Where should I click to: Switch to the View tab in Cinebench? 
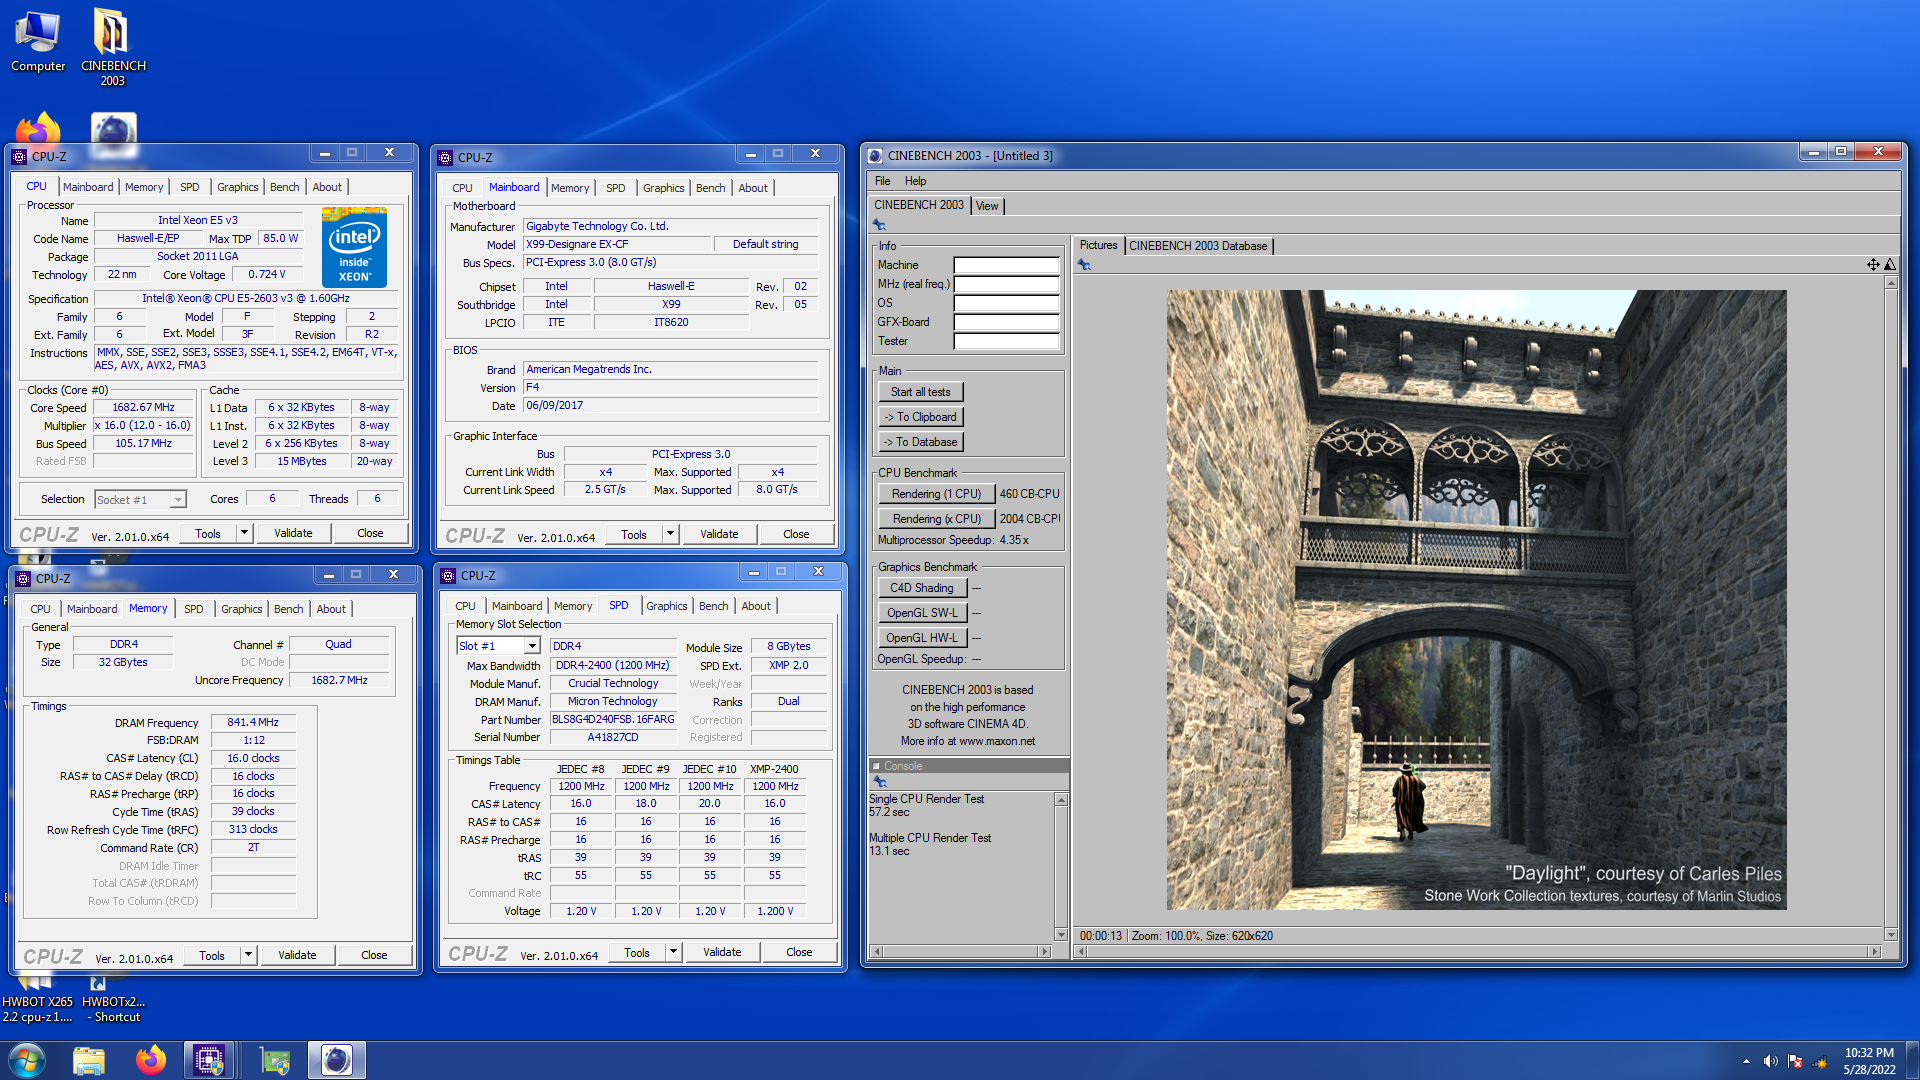[x=987, y=206]
